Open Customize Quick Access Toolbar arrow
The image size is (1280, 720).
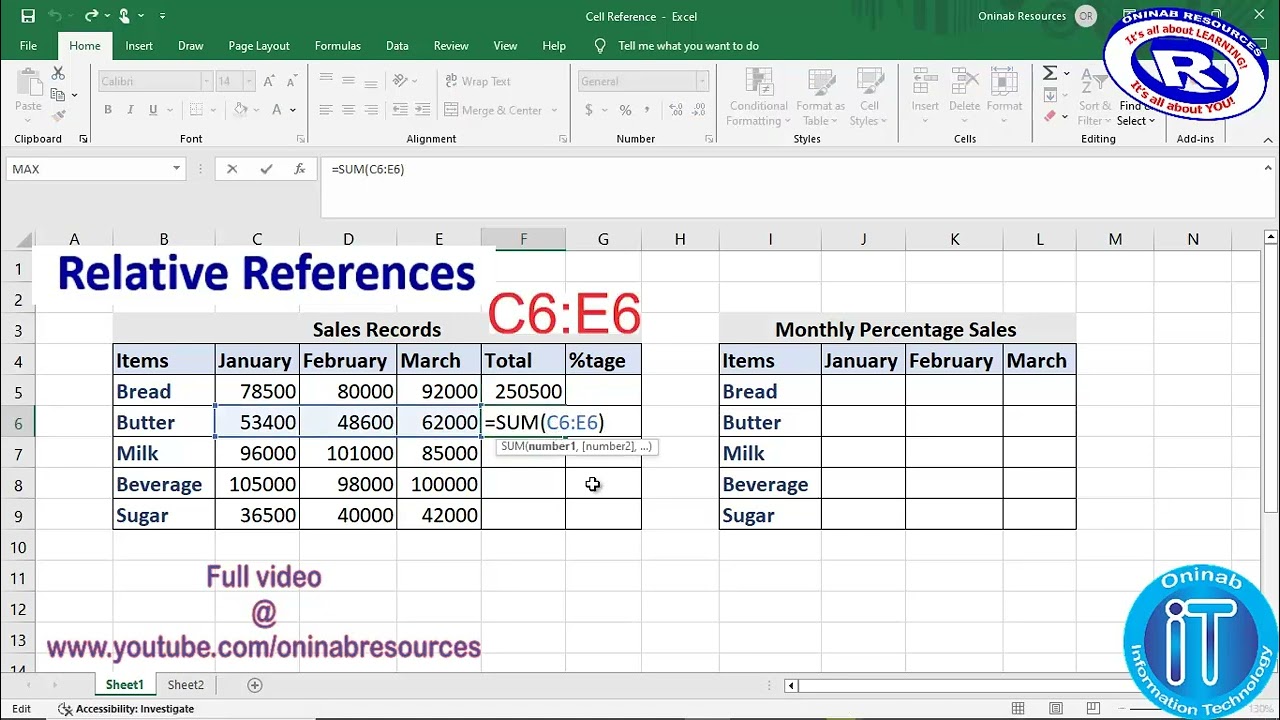pyautogui.click(x=162, y=16)
